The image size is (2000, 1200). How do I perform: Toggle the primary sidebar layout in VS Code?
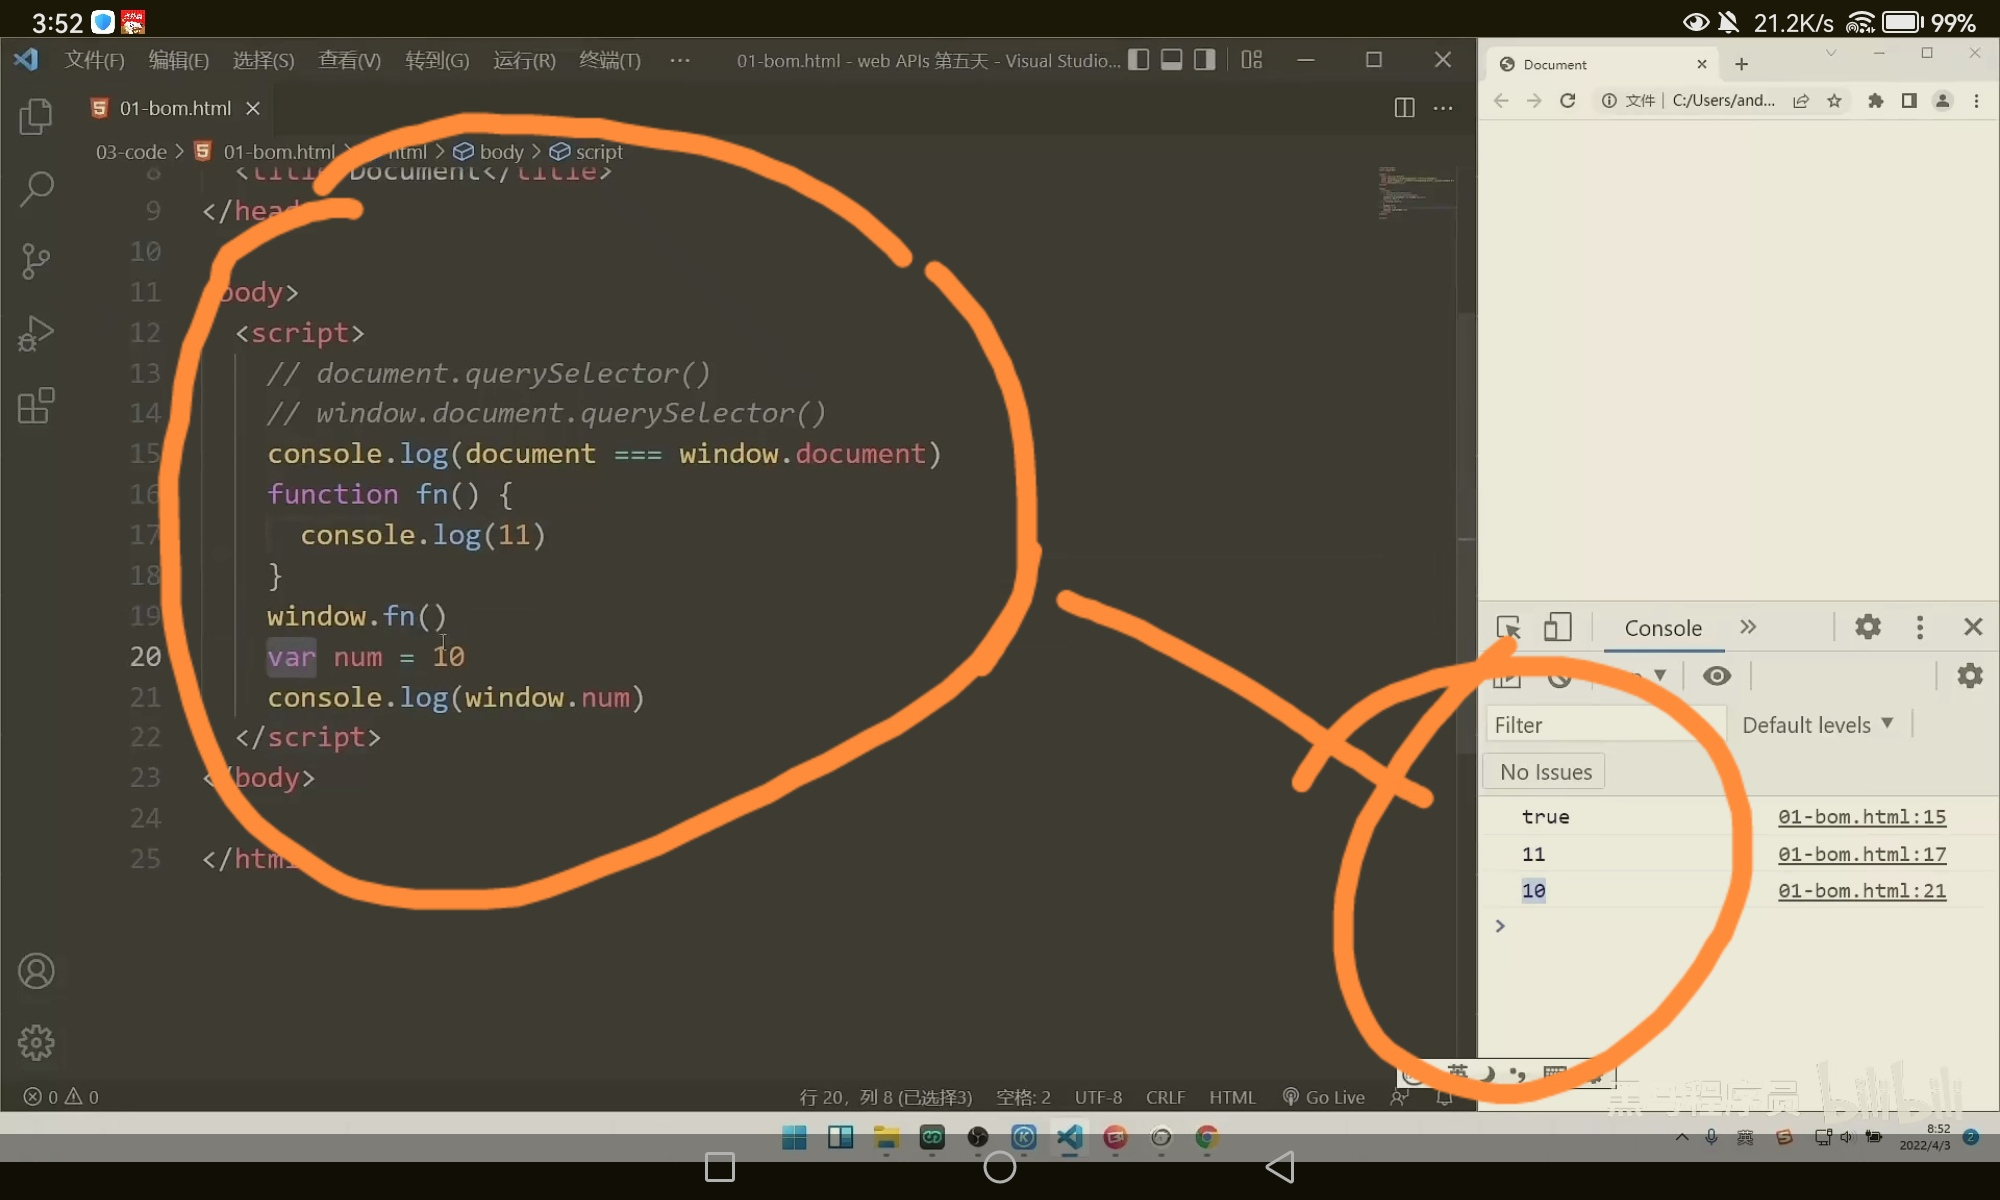[1139, 59]
